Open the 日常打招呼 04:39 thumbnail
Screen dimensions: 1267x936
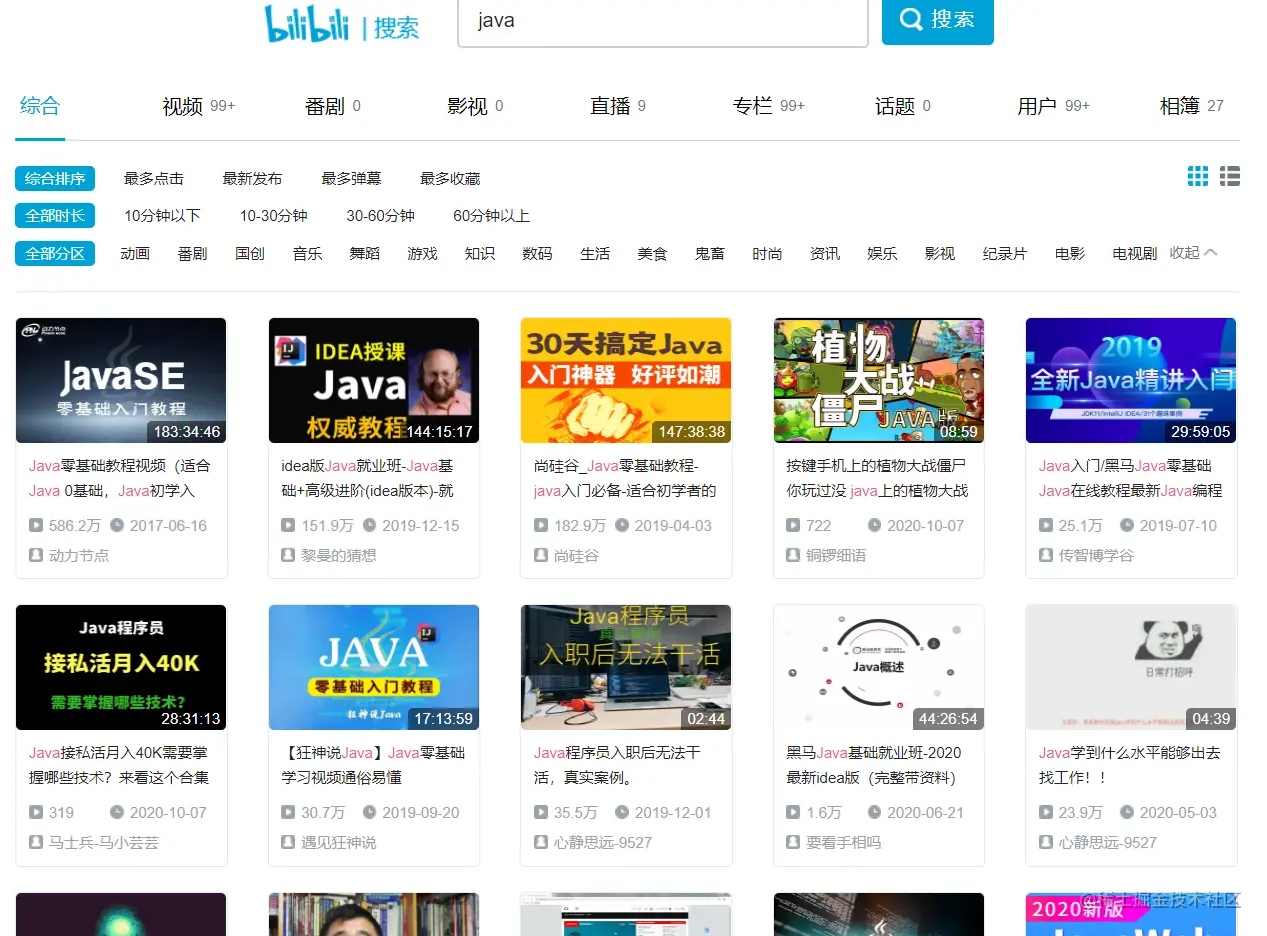click(1131, 668)
